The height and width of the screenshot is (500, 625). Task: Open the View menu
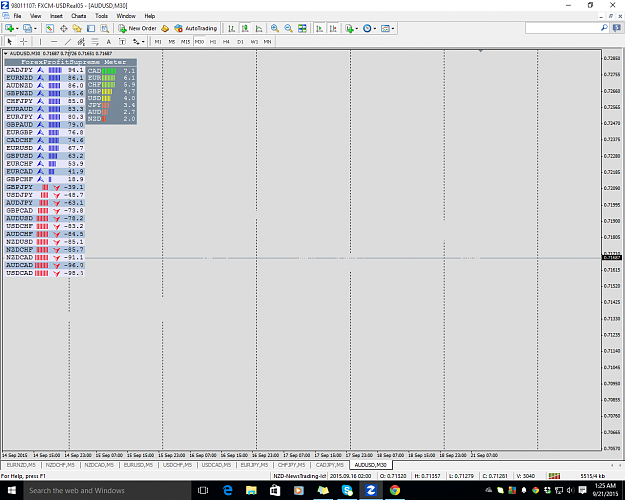click(35, 16)
